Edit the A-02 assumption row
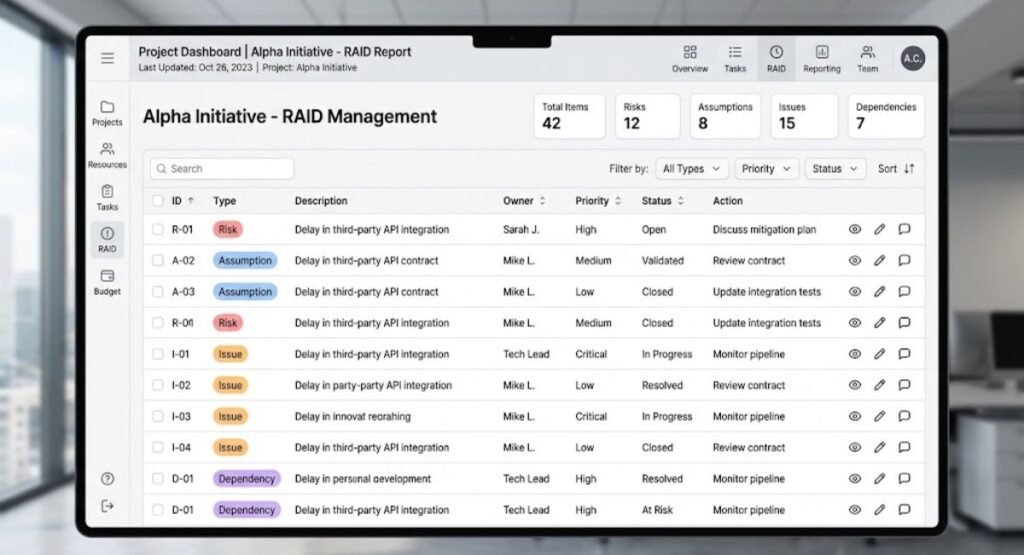The image size is (1024, 555). (x=880, y=261)
